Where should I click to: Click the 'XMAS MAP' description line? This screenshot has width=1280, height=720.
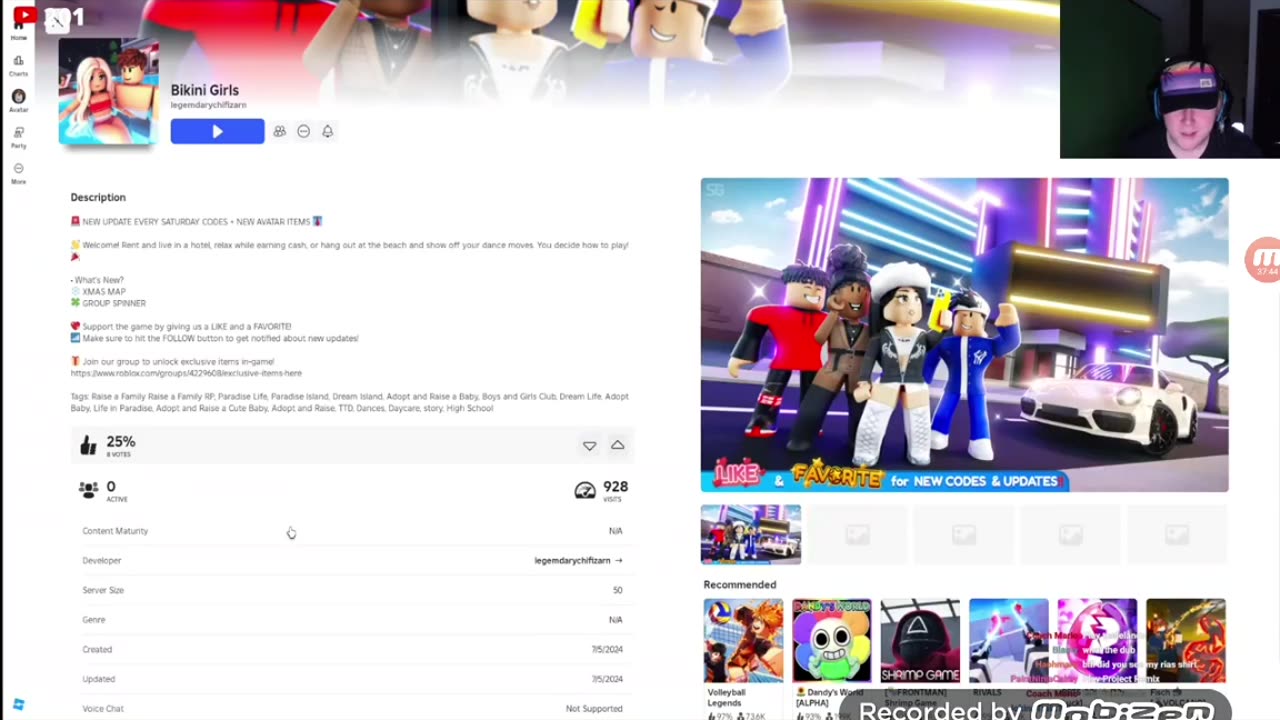coord(104,292)
